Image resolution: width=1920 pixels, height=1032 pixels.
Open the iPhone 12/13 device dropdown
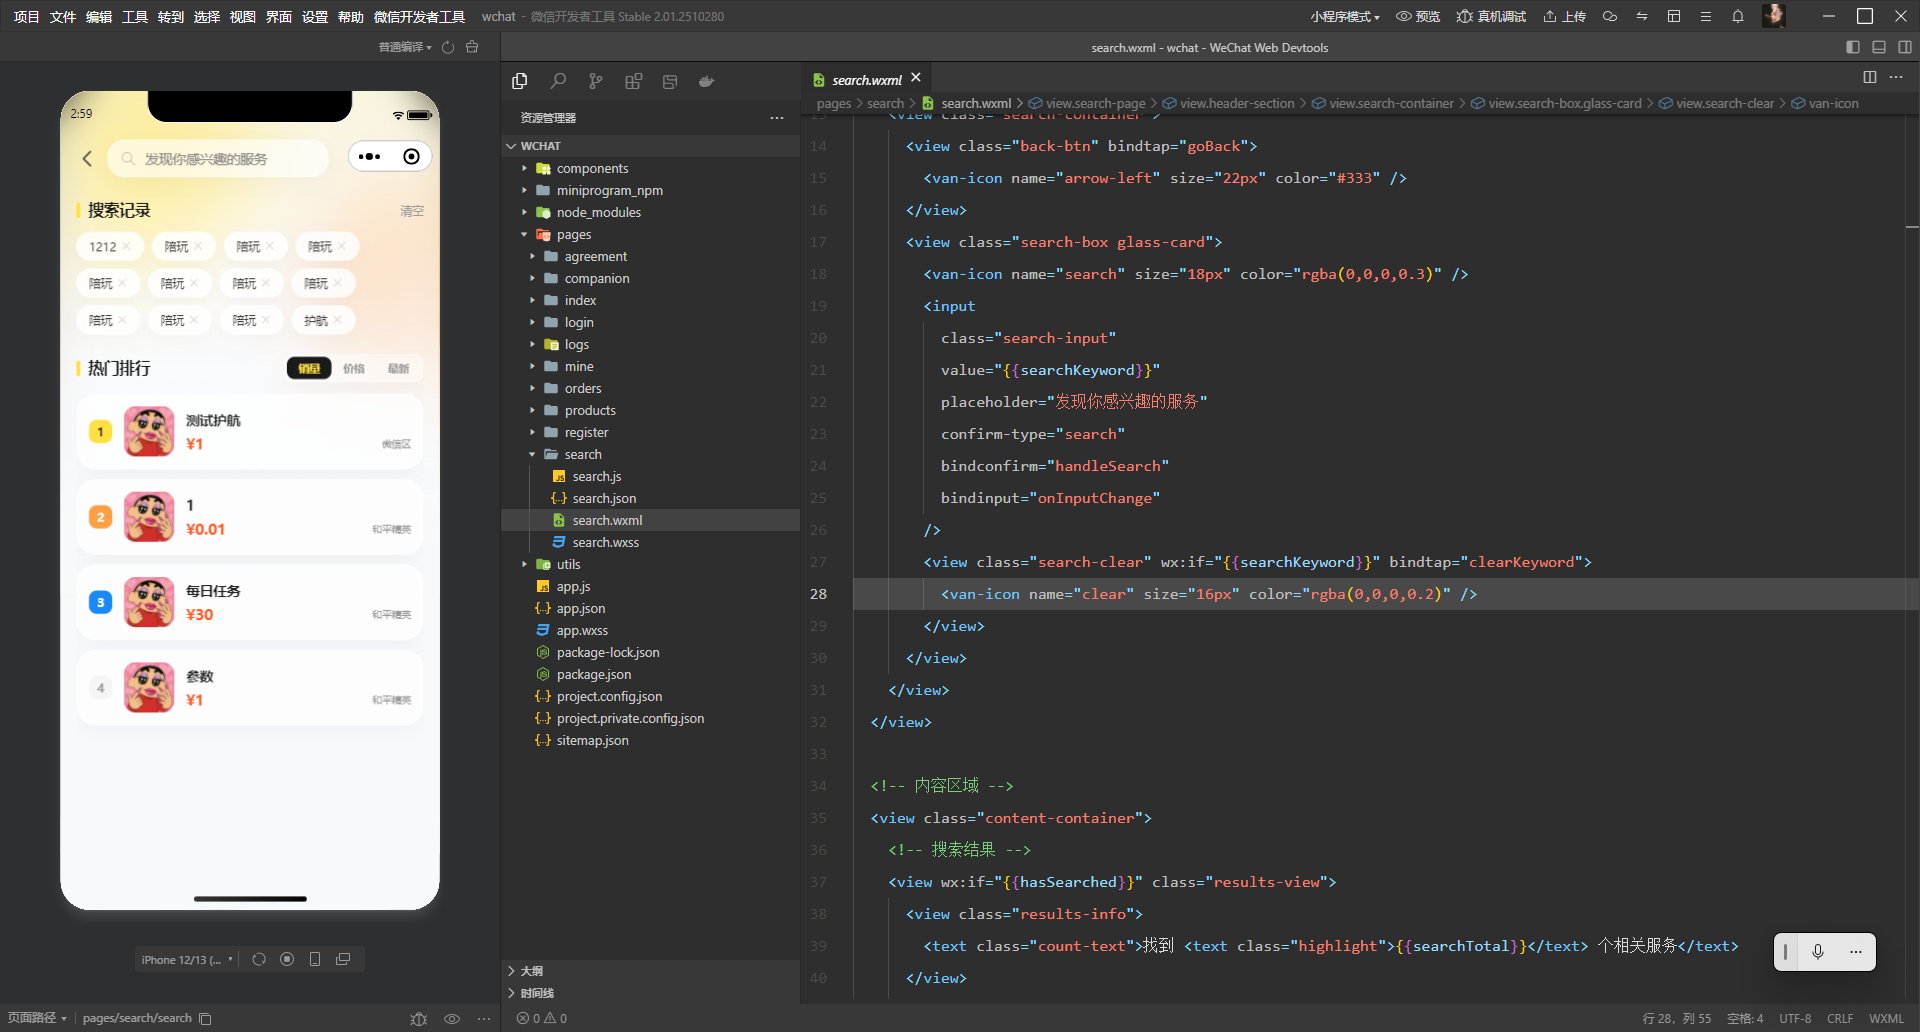[x=187, y=959]
